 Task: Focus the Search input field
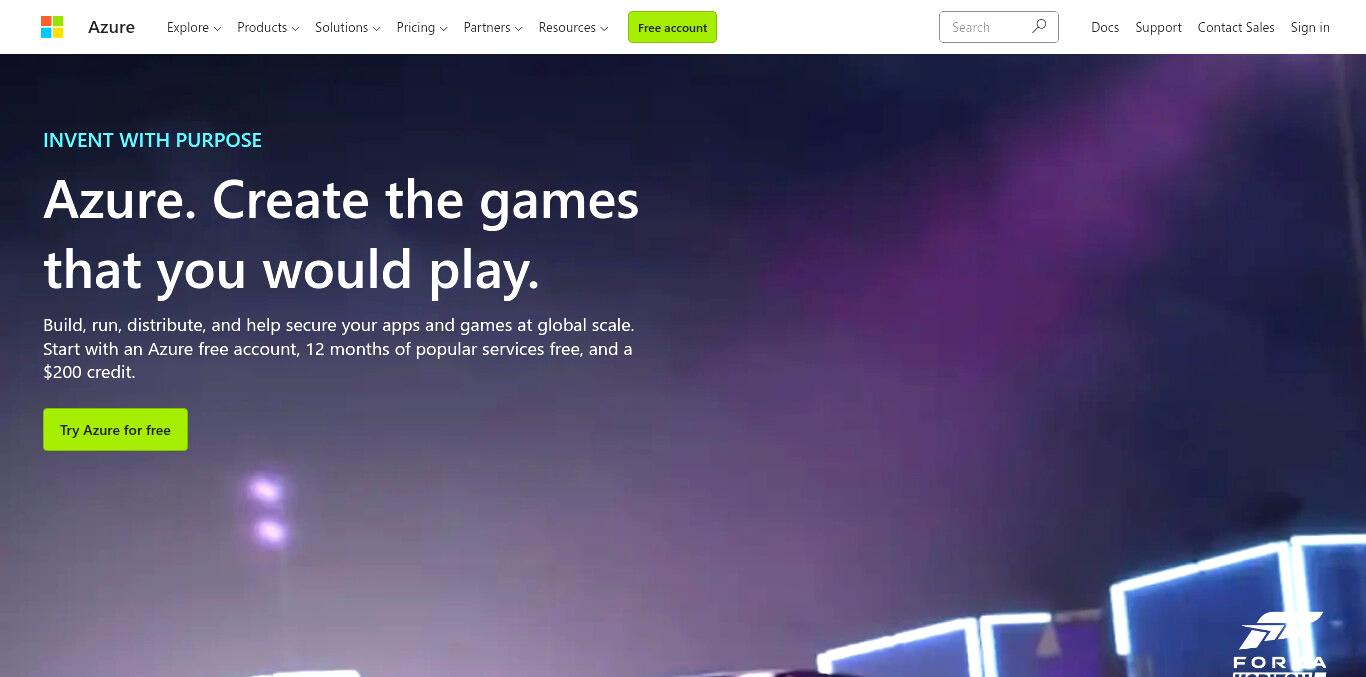tap(985, 27)
